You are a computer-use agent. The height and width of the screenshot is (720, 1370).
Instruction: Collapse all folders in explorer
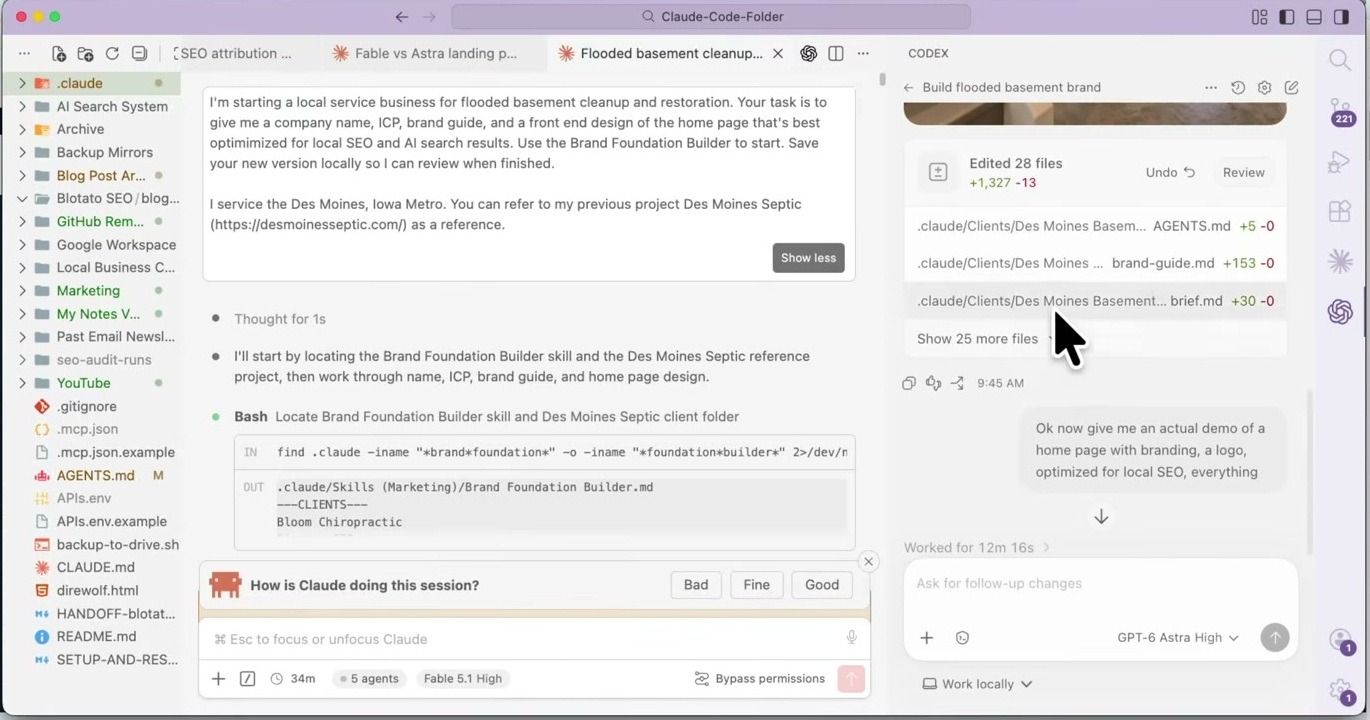click(139, 54)
